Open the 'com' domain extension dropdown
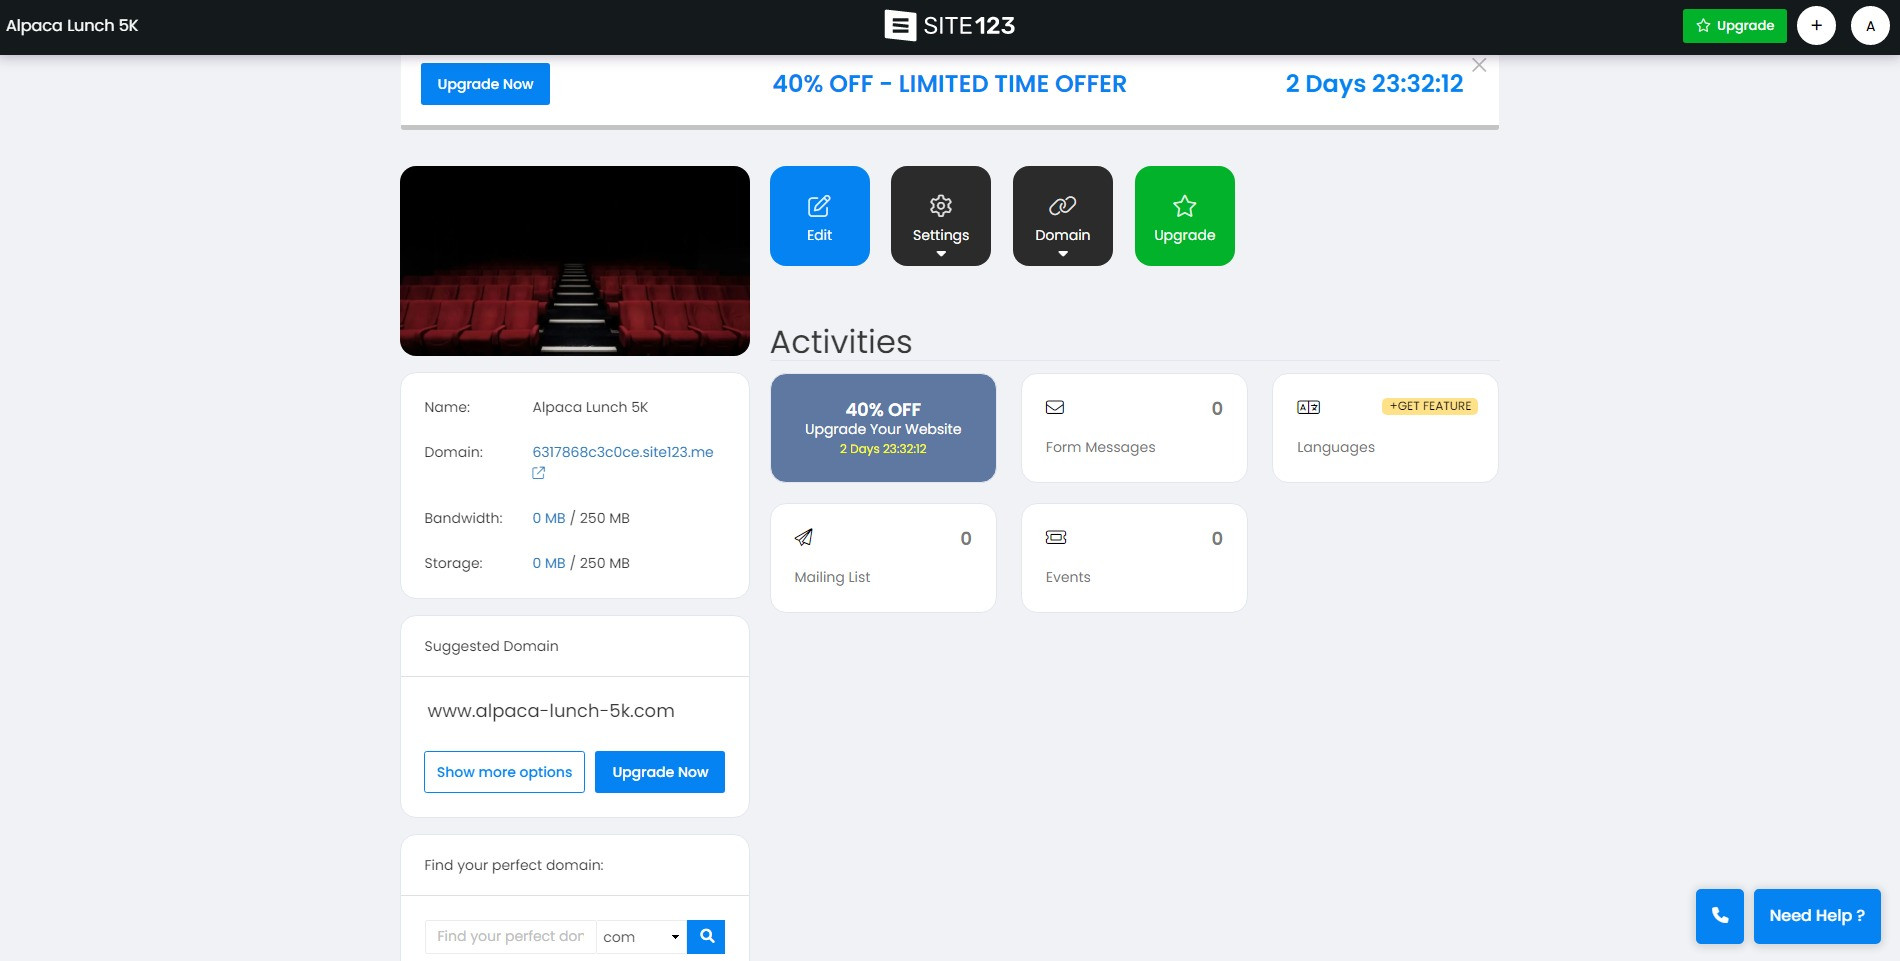1900x961 pixels. [641, 937]
